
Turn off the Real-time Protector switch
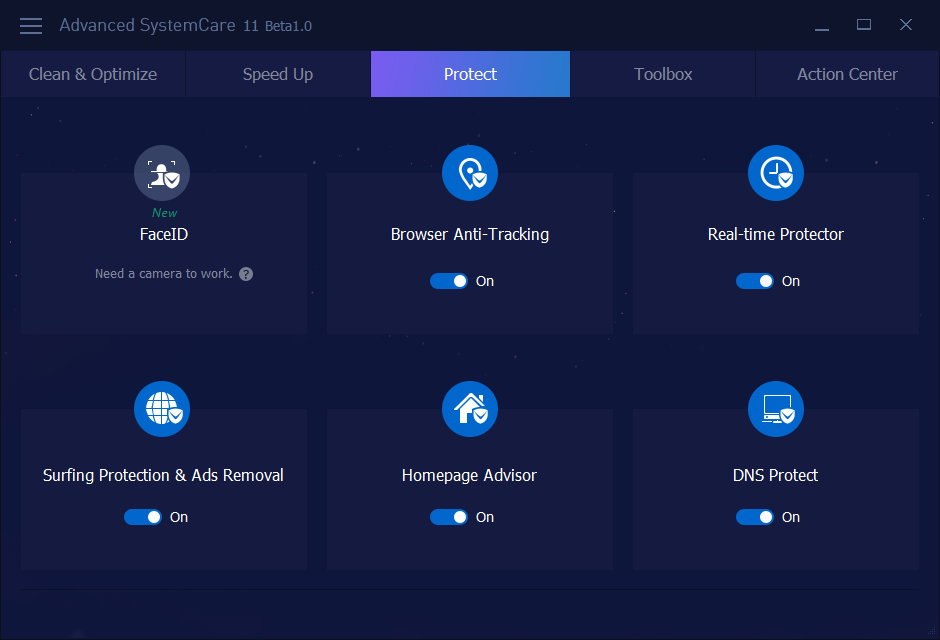tap(755, 281)
